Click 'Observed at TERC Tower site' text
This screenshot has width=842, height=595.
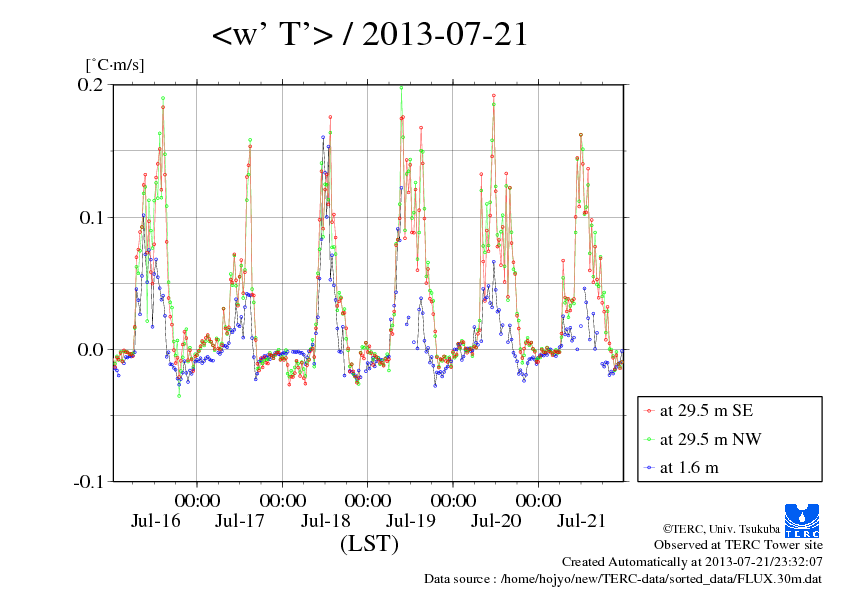(x=738, y=545)
